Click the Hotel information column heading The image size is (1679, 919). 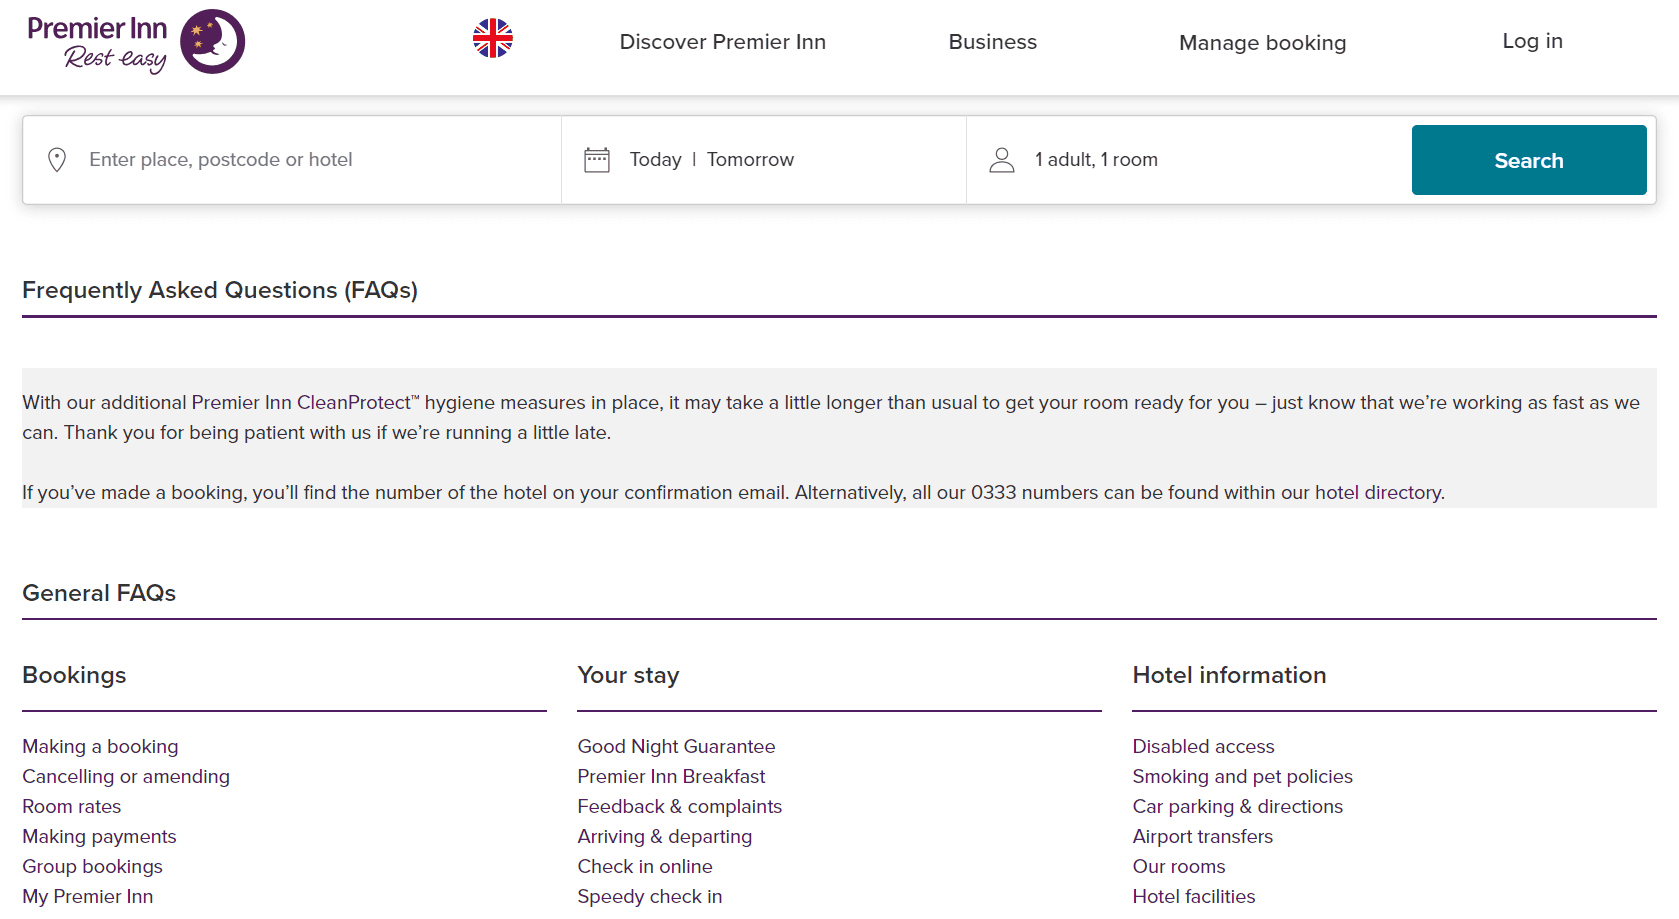click(1229, 676)
